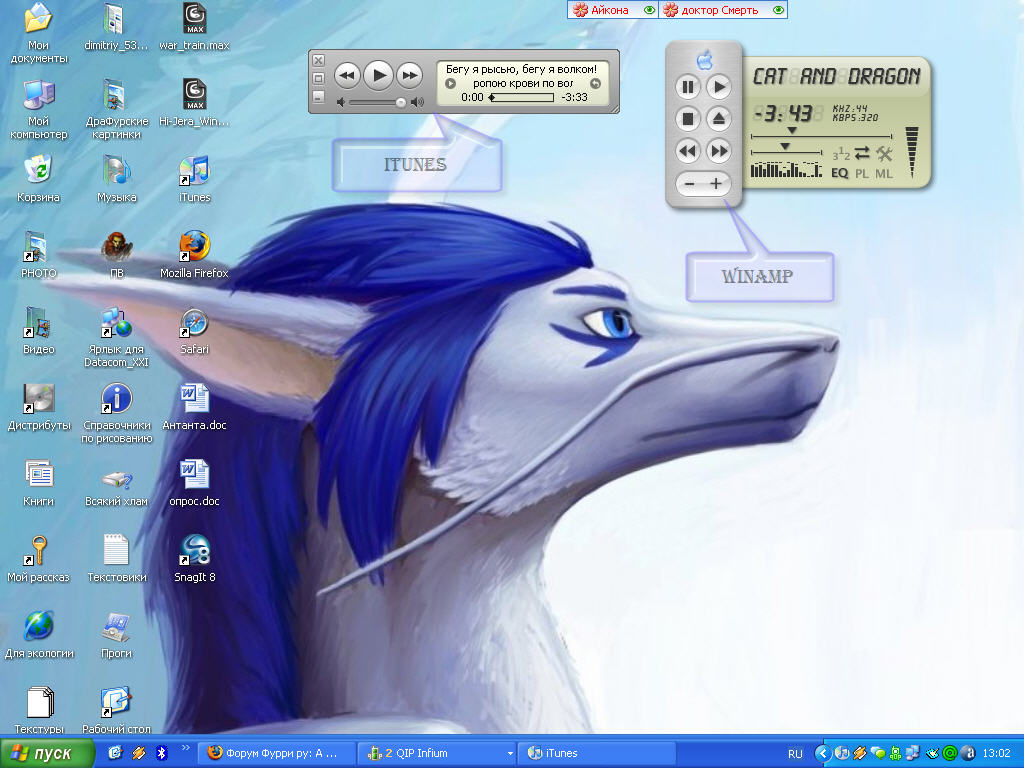This screenshot has height=768, width=1024.
Task: Click the Bluetooth icon in Quick Launch
Action: [x=161, y=753]
